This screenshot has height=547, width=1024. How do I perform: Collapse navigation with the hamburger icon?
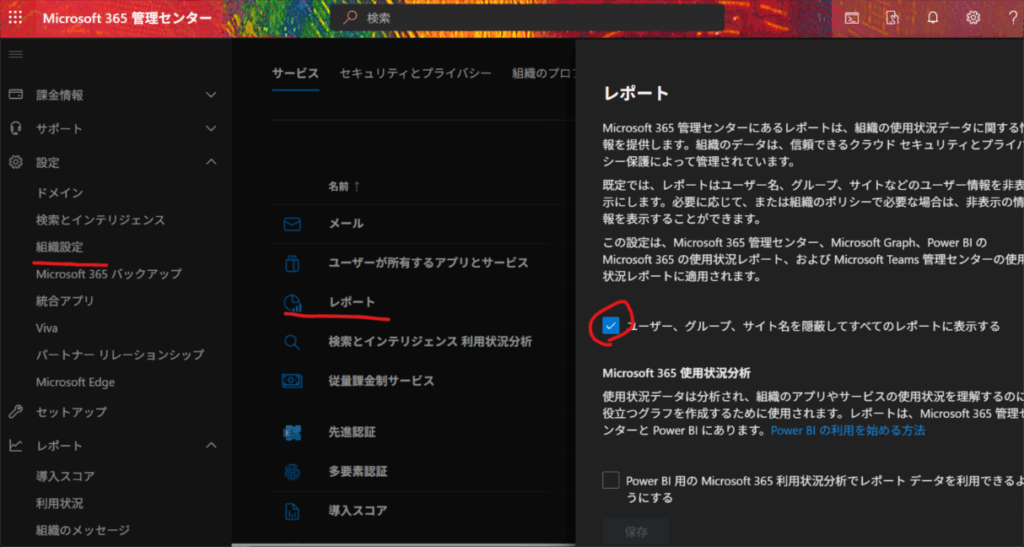pos(16,54)
